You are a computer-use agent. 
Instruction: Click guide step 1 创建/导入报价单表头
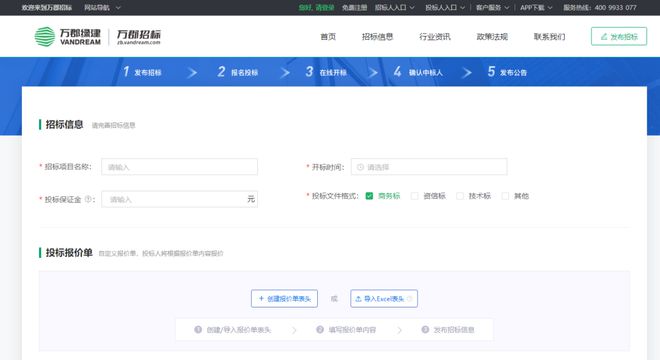[x=232, y=330]
